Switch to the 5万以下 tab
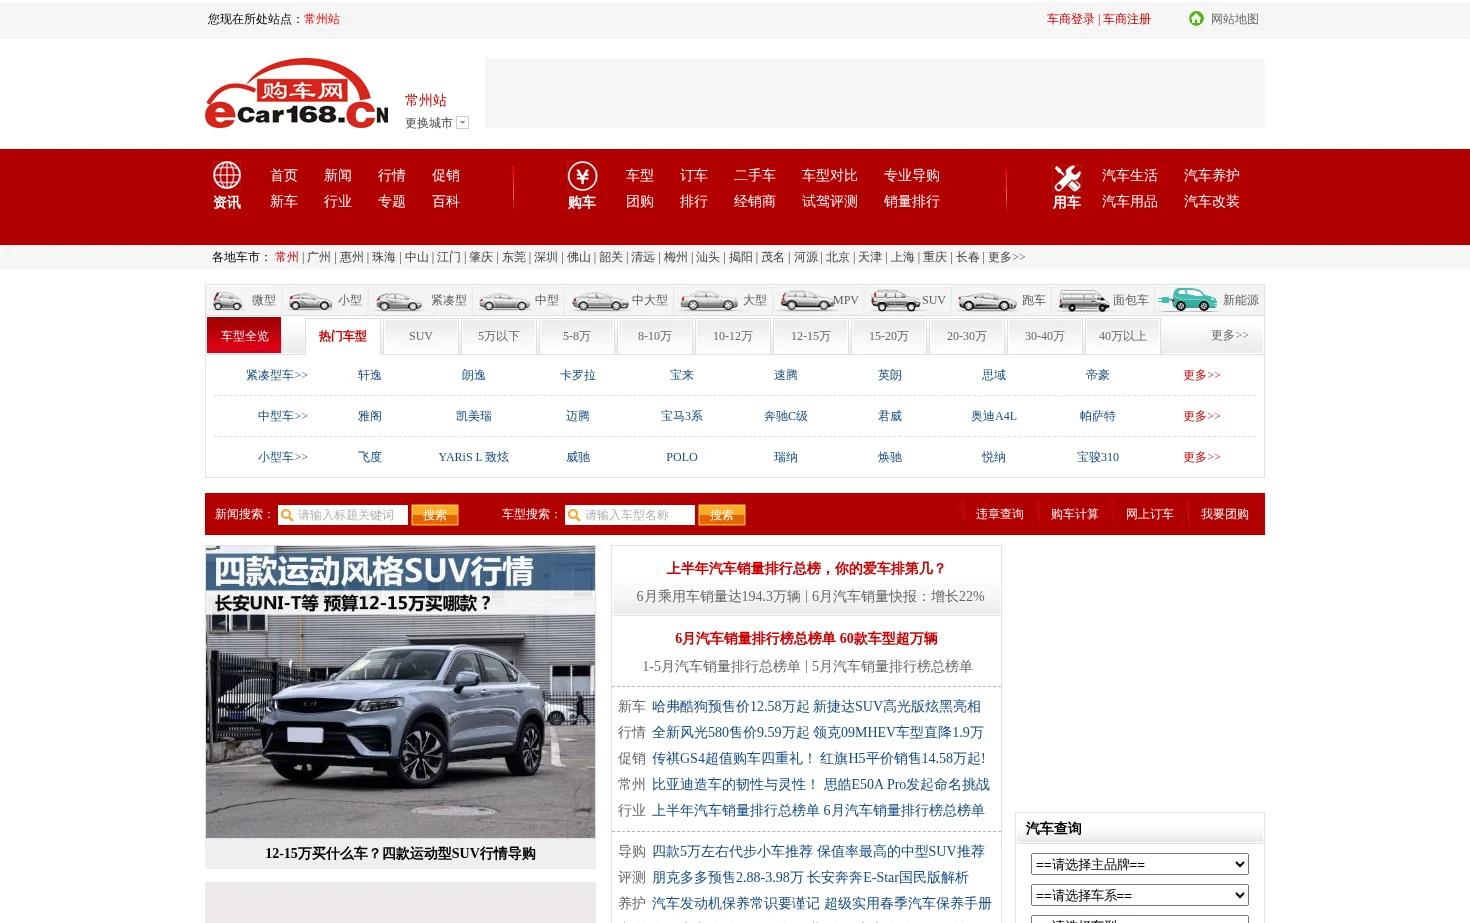1470x923 pixels. pos(499,336)
